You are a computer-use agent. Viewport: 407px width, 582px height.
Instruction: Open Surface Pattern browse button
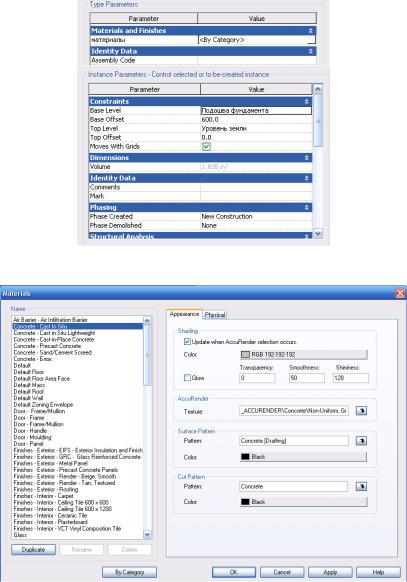click(361, 441)
